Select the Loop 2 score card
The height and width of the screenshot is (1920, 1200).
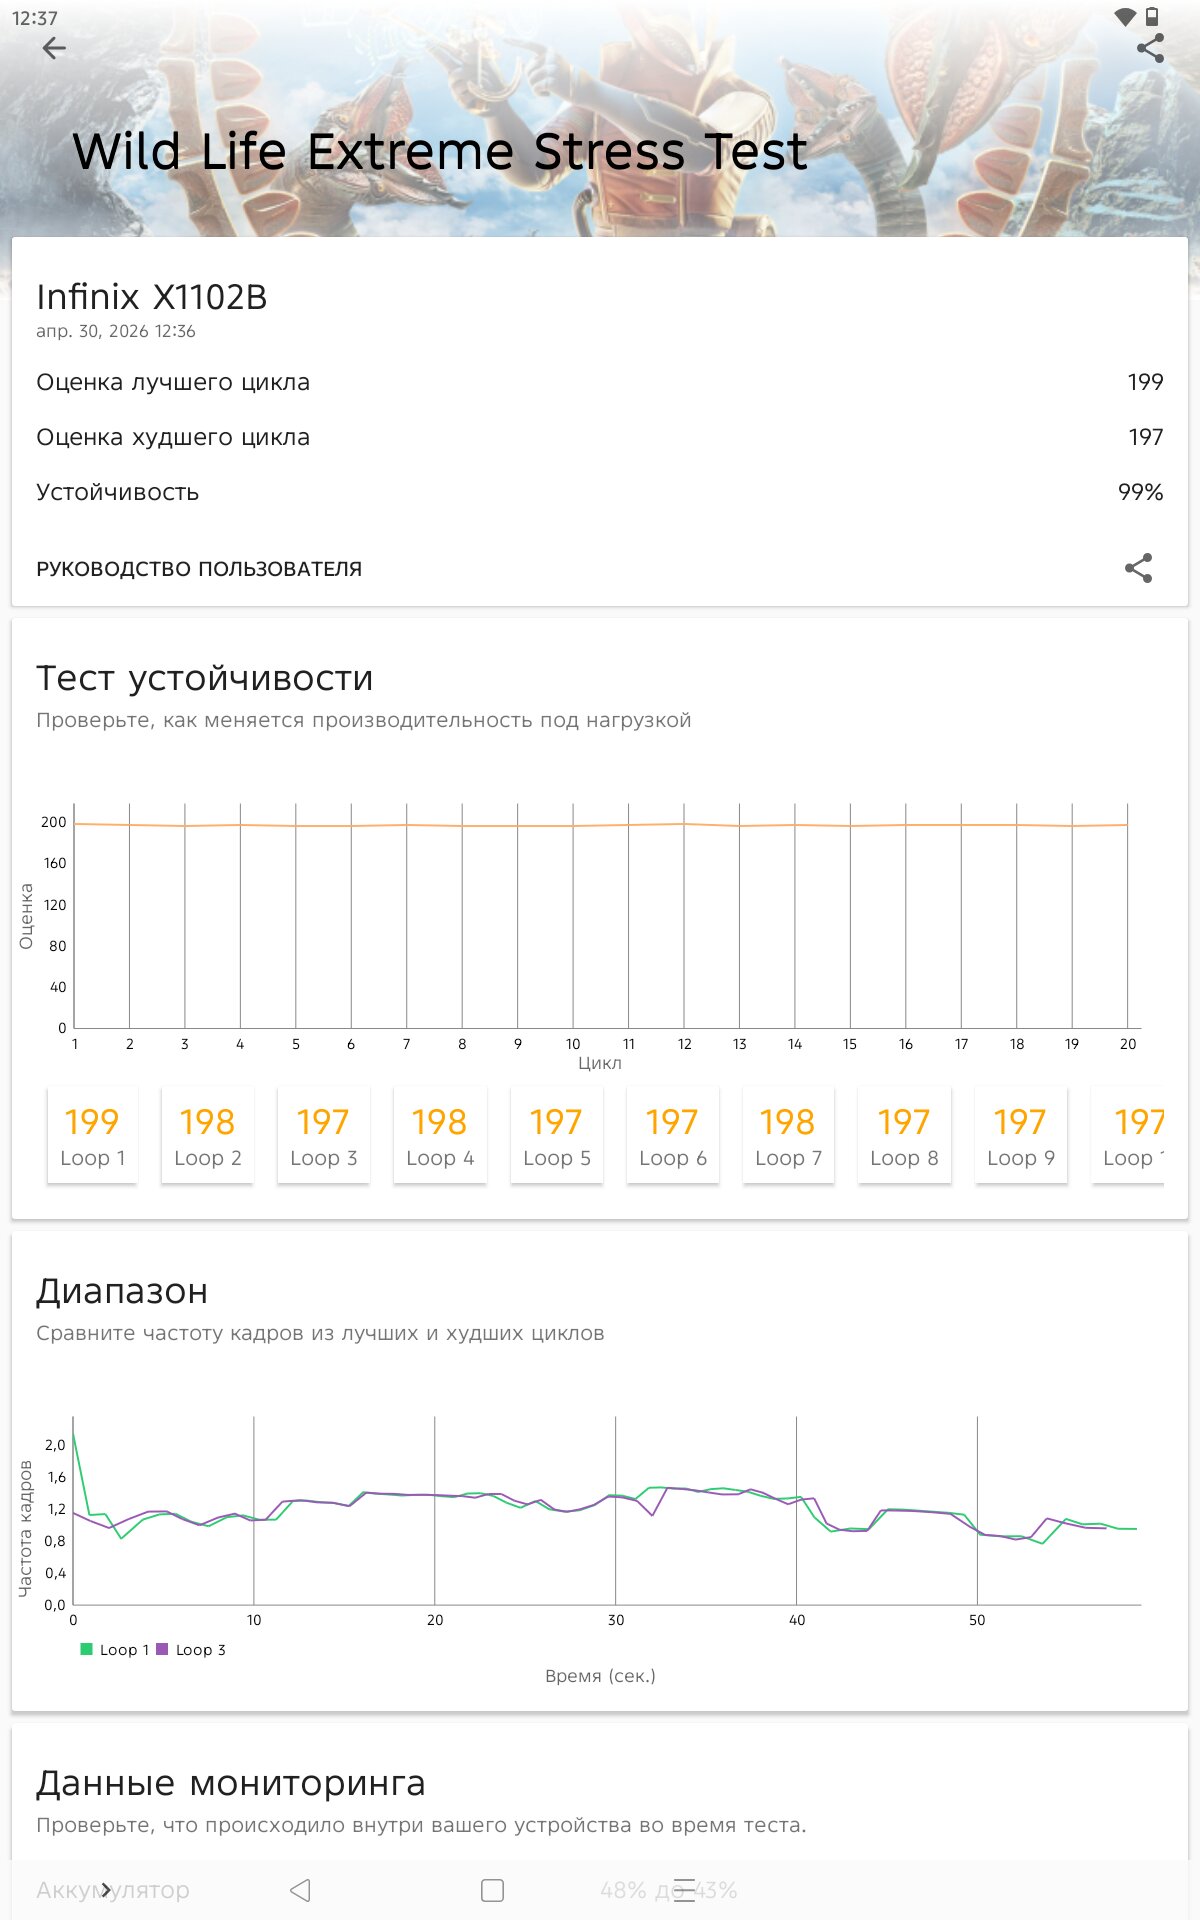(208, 1136)
